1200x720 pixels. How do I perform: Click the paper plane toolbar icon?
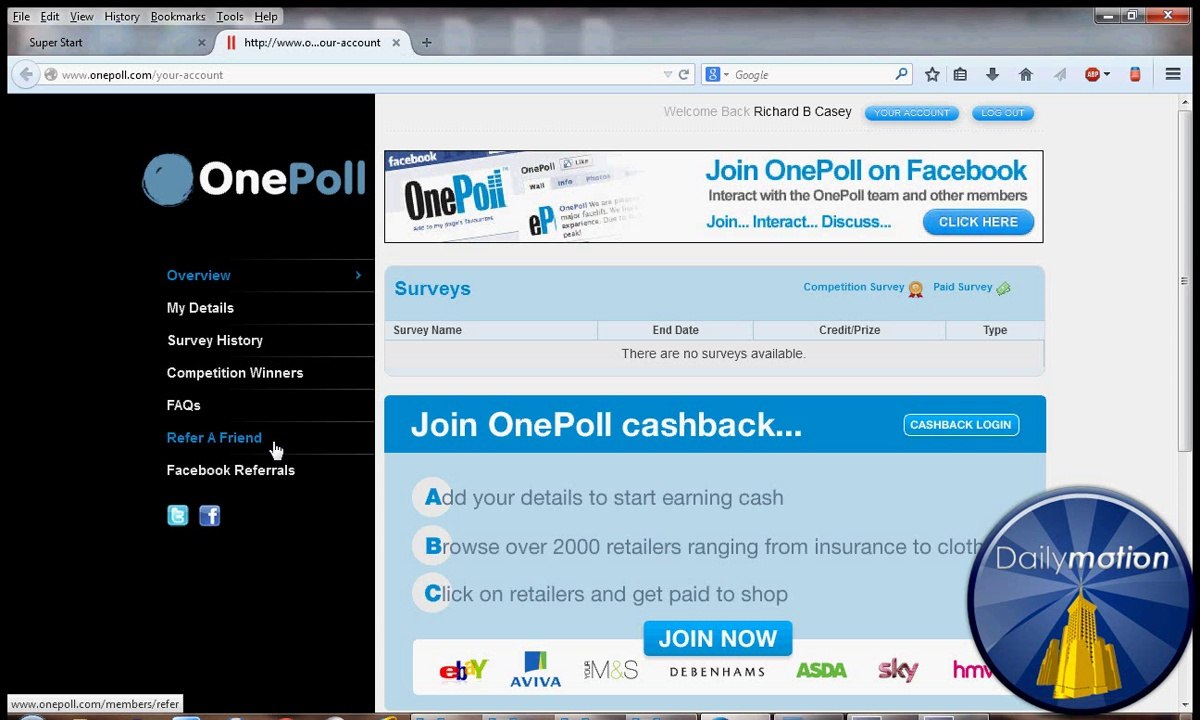point(1059,74)
